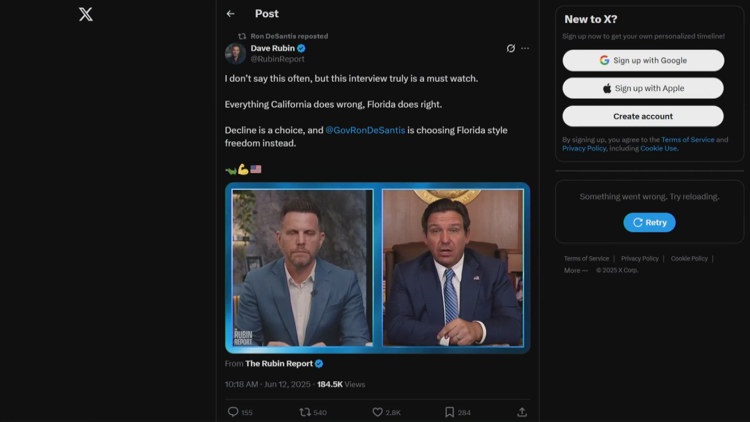Click the reply comment icon

pos(233,412)
